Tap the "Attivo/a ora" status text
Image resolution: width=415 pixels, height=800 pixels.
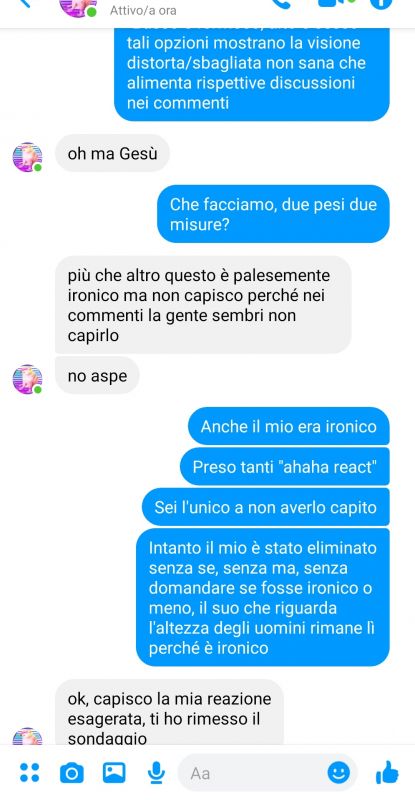(x=143, y=10)
